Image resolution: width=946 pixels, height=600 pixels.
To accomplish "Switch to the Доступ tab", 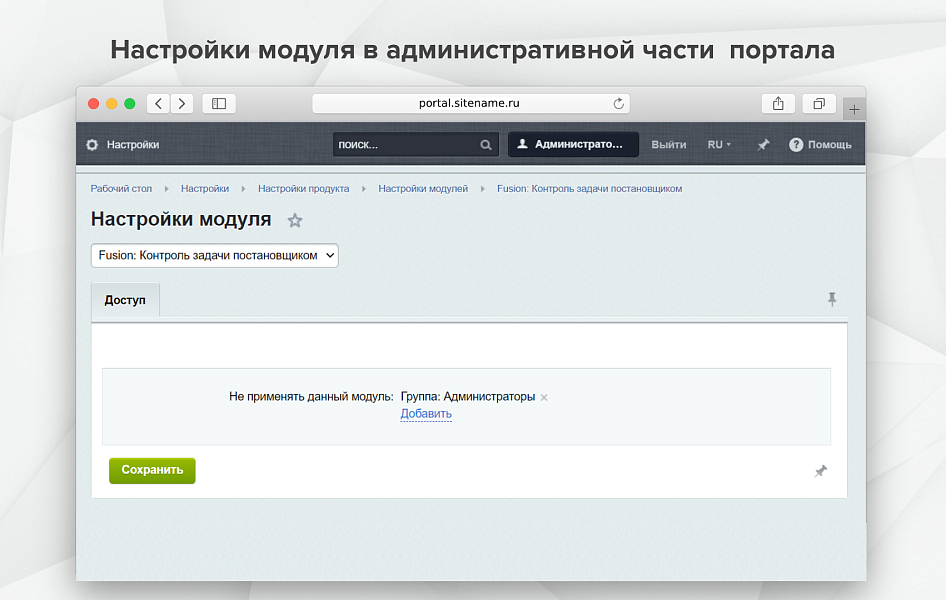I will click(x=124, y=299).
